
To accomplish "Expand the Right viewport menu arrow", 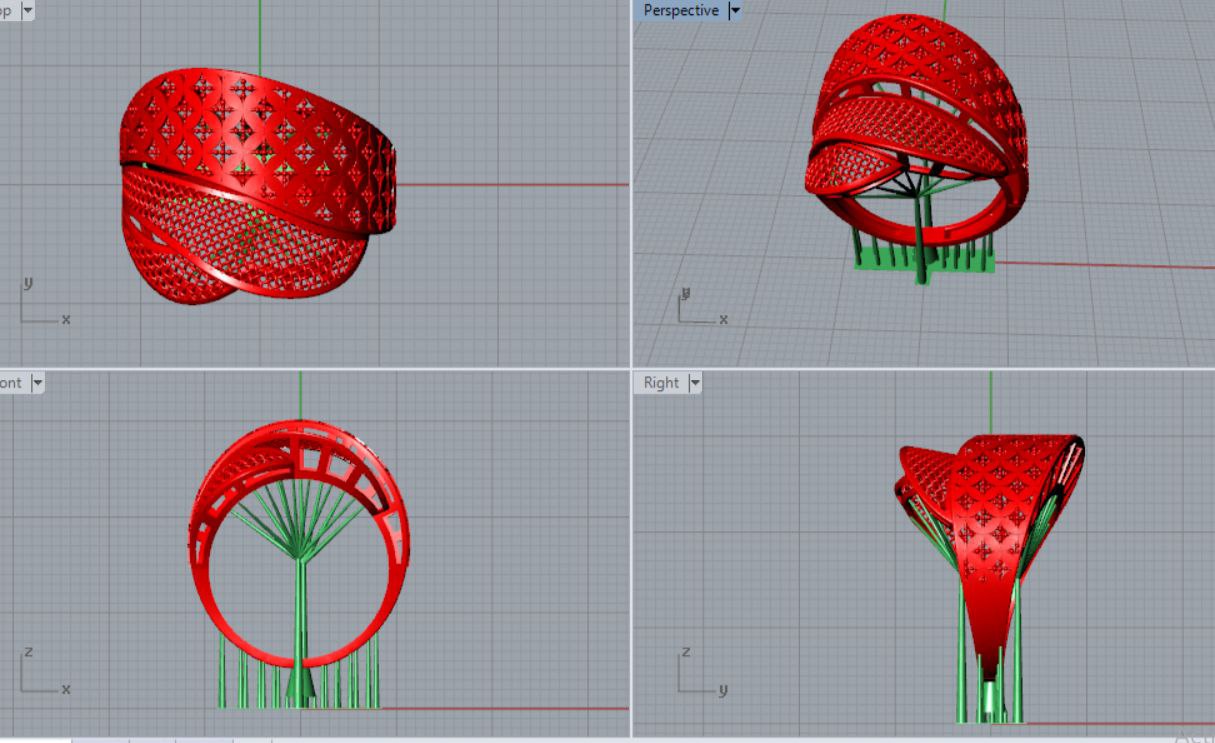I will (x=694, y=382).
